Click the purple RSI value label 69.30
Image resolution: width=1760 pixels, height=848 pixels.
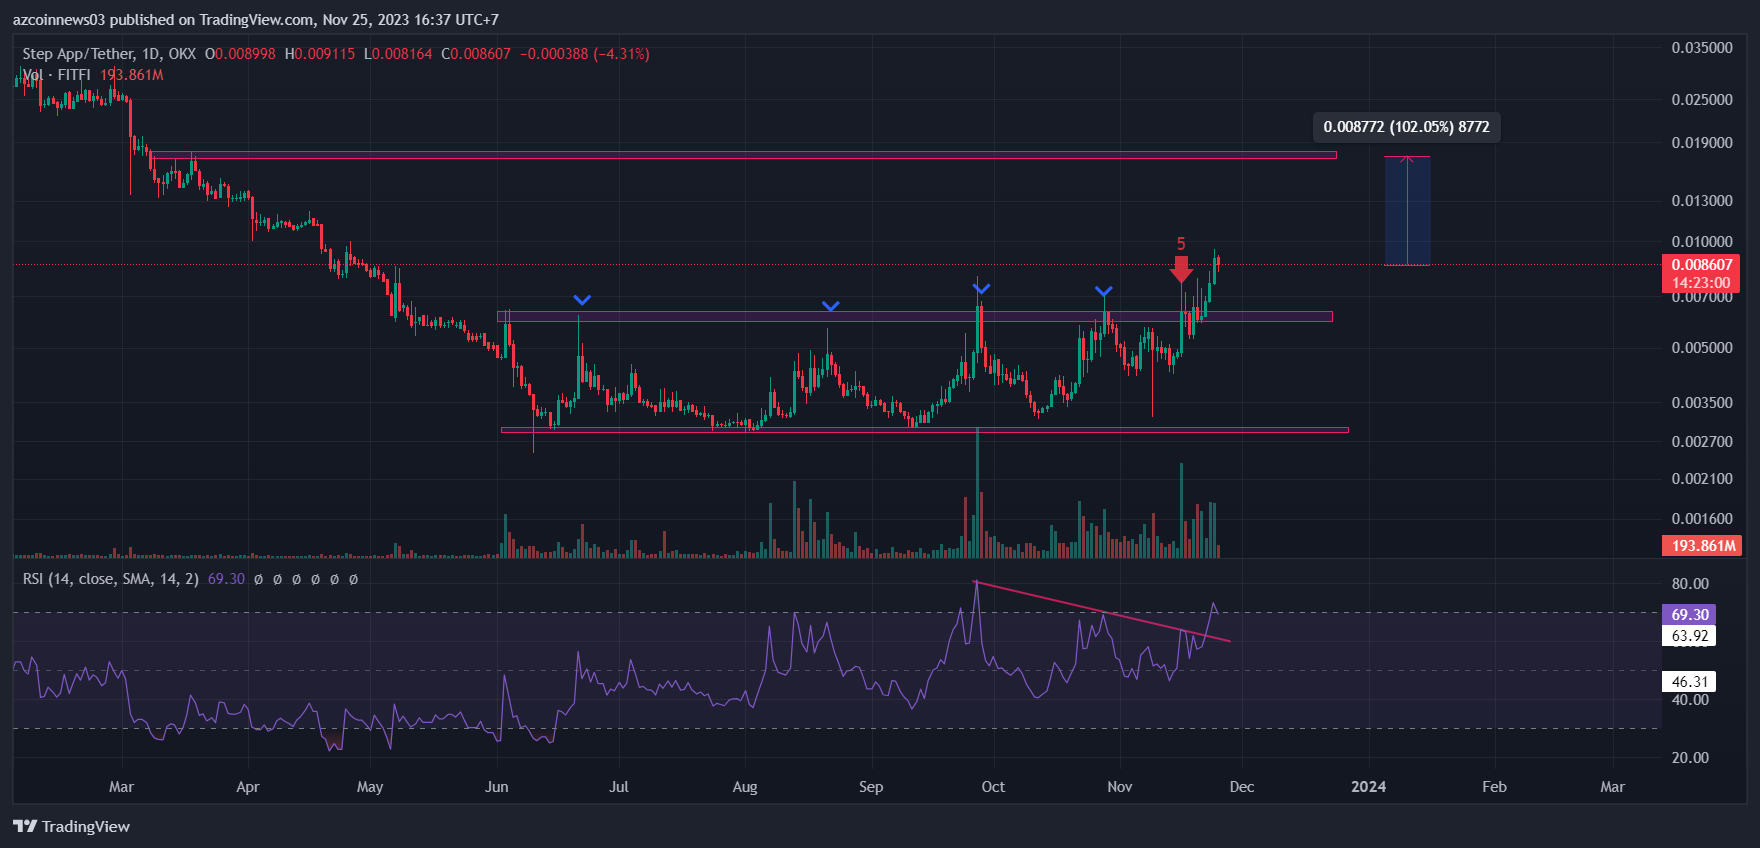click(1689, 614)
